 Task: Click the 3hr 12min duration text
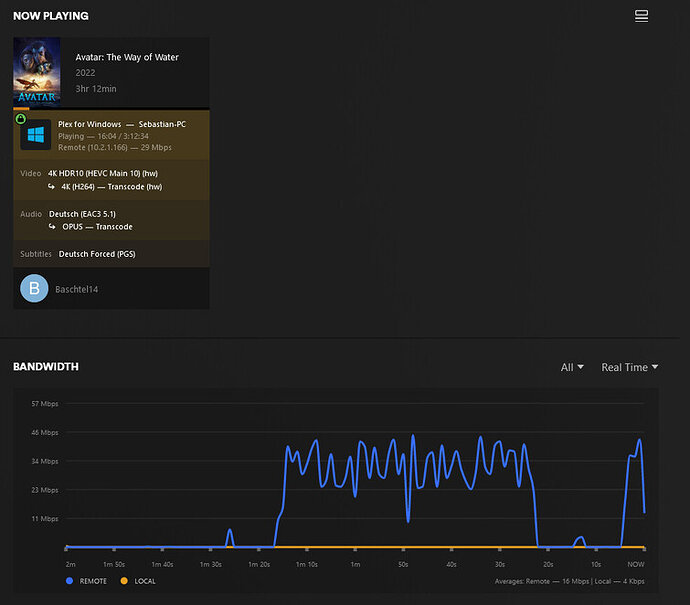click(x=95, y=88)
